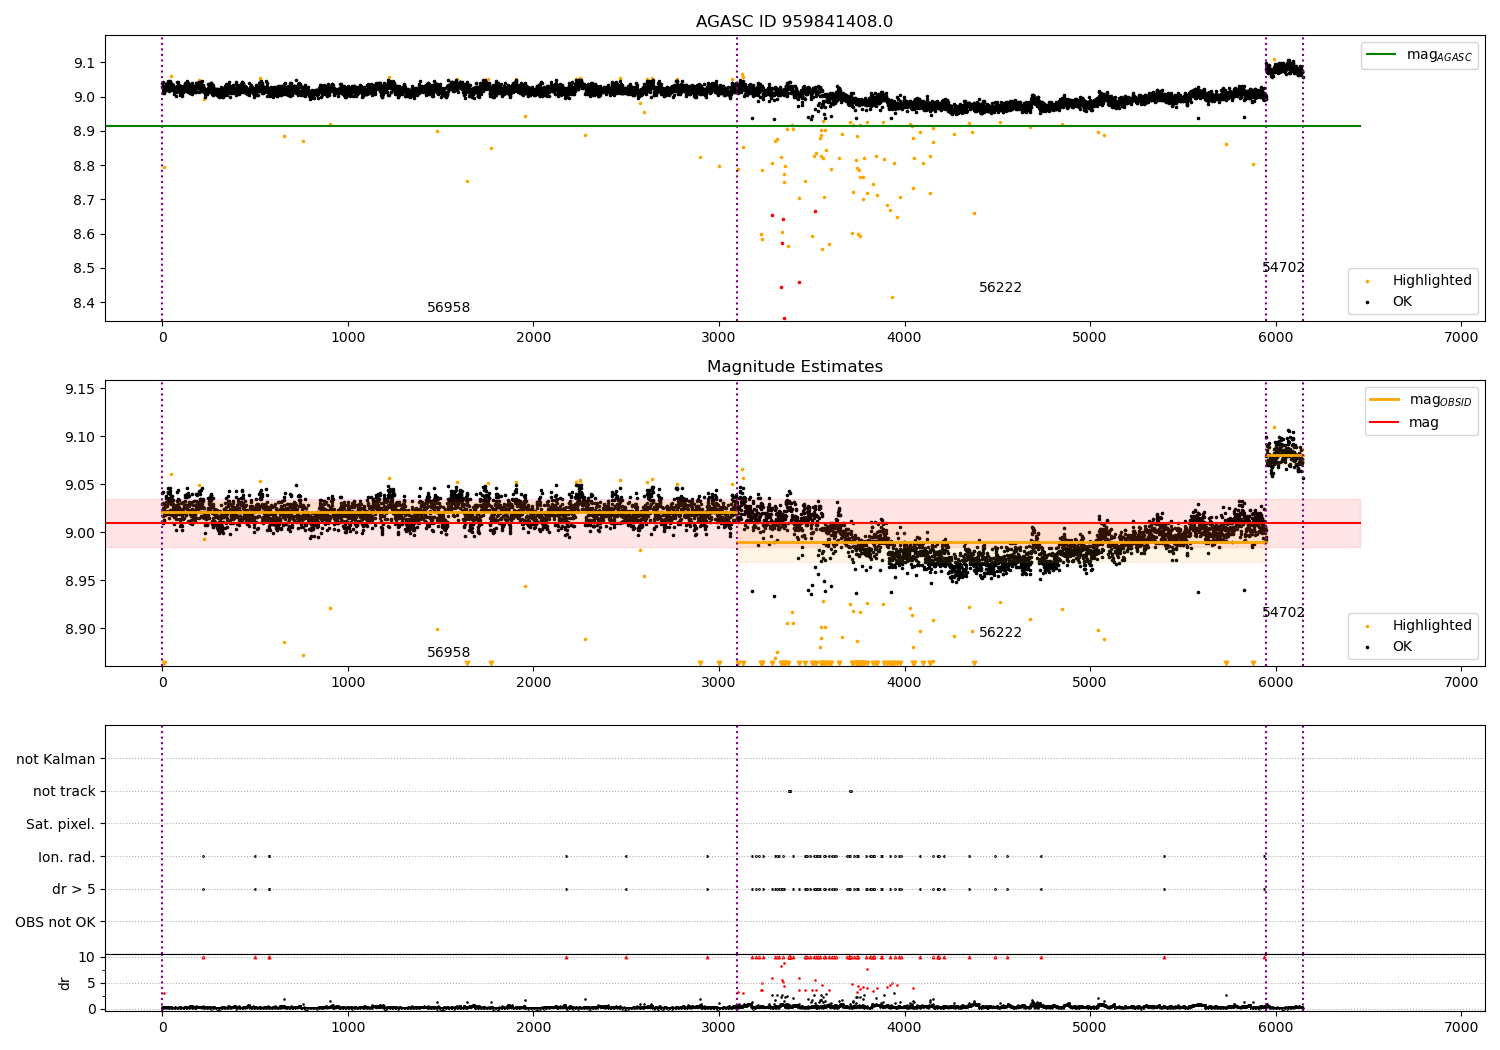This screenshot has height=1050, width=1500.
Task: Click the '3000' x-tick under the top plot
Action: 719,338
